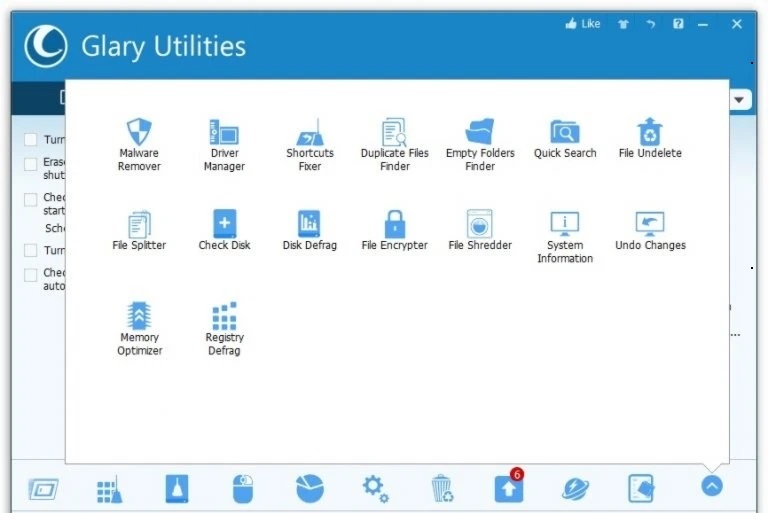Toggle the 'Eras...' checkbox
Screen dimensions: 768x513
[31, 164]
